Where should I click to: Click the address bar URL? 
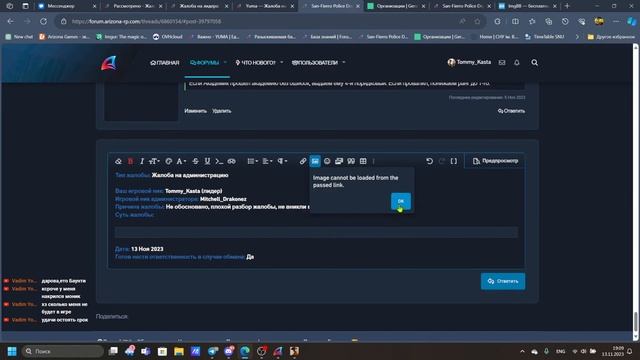click(x=147, y=21)
